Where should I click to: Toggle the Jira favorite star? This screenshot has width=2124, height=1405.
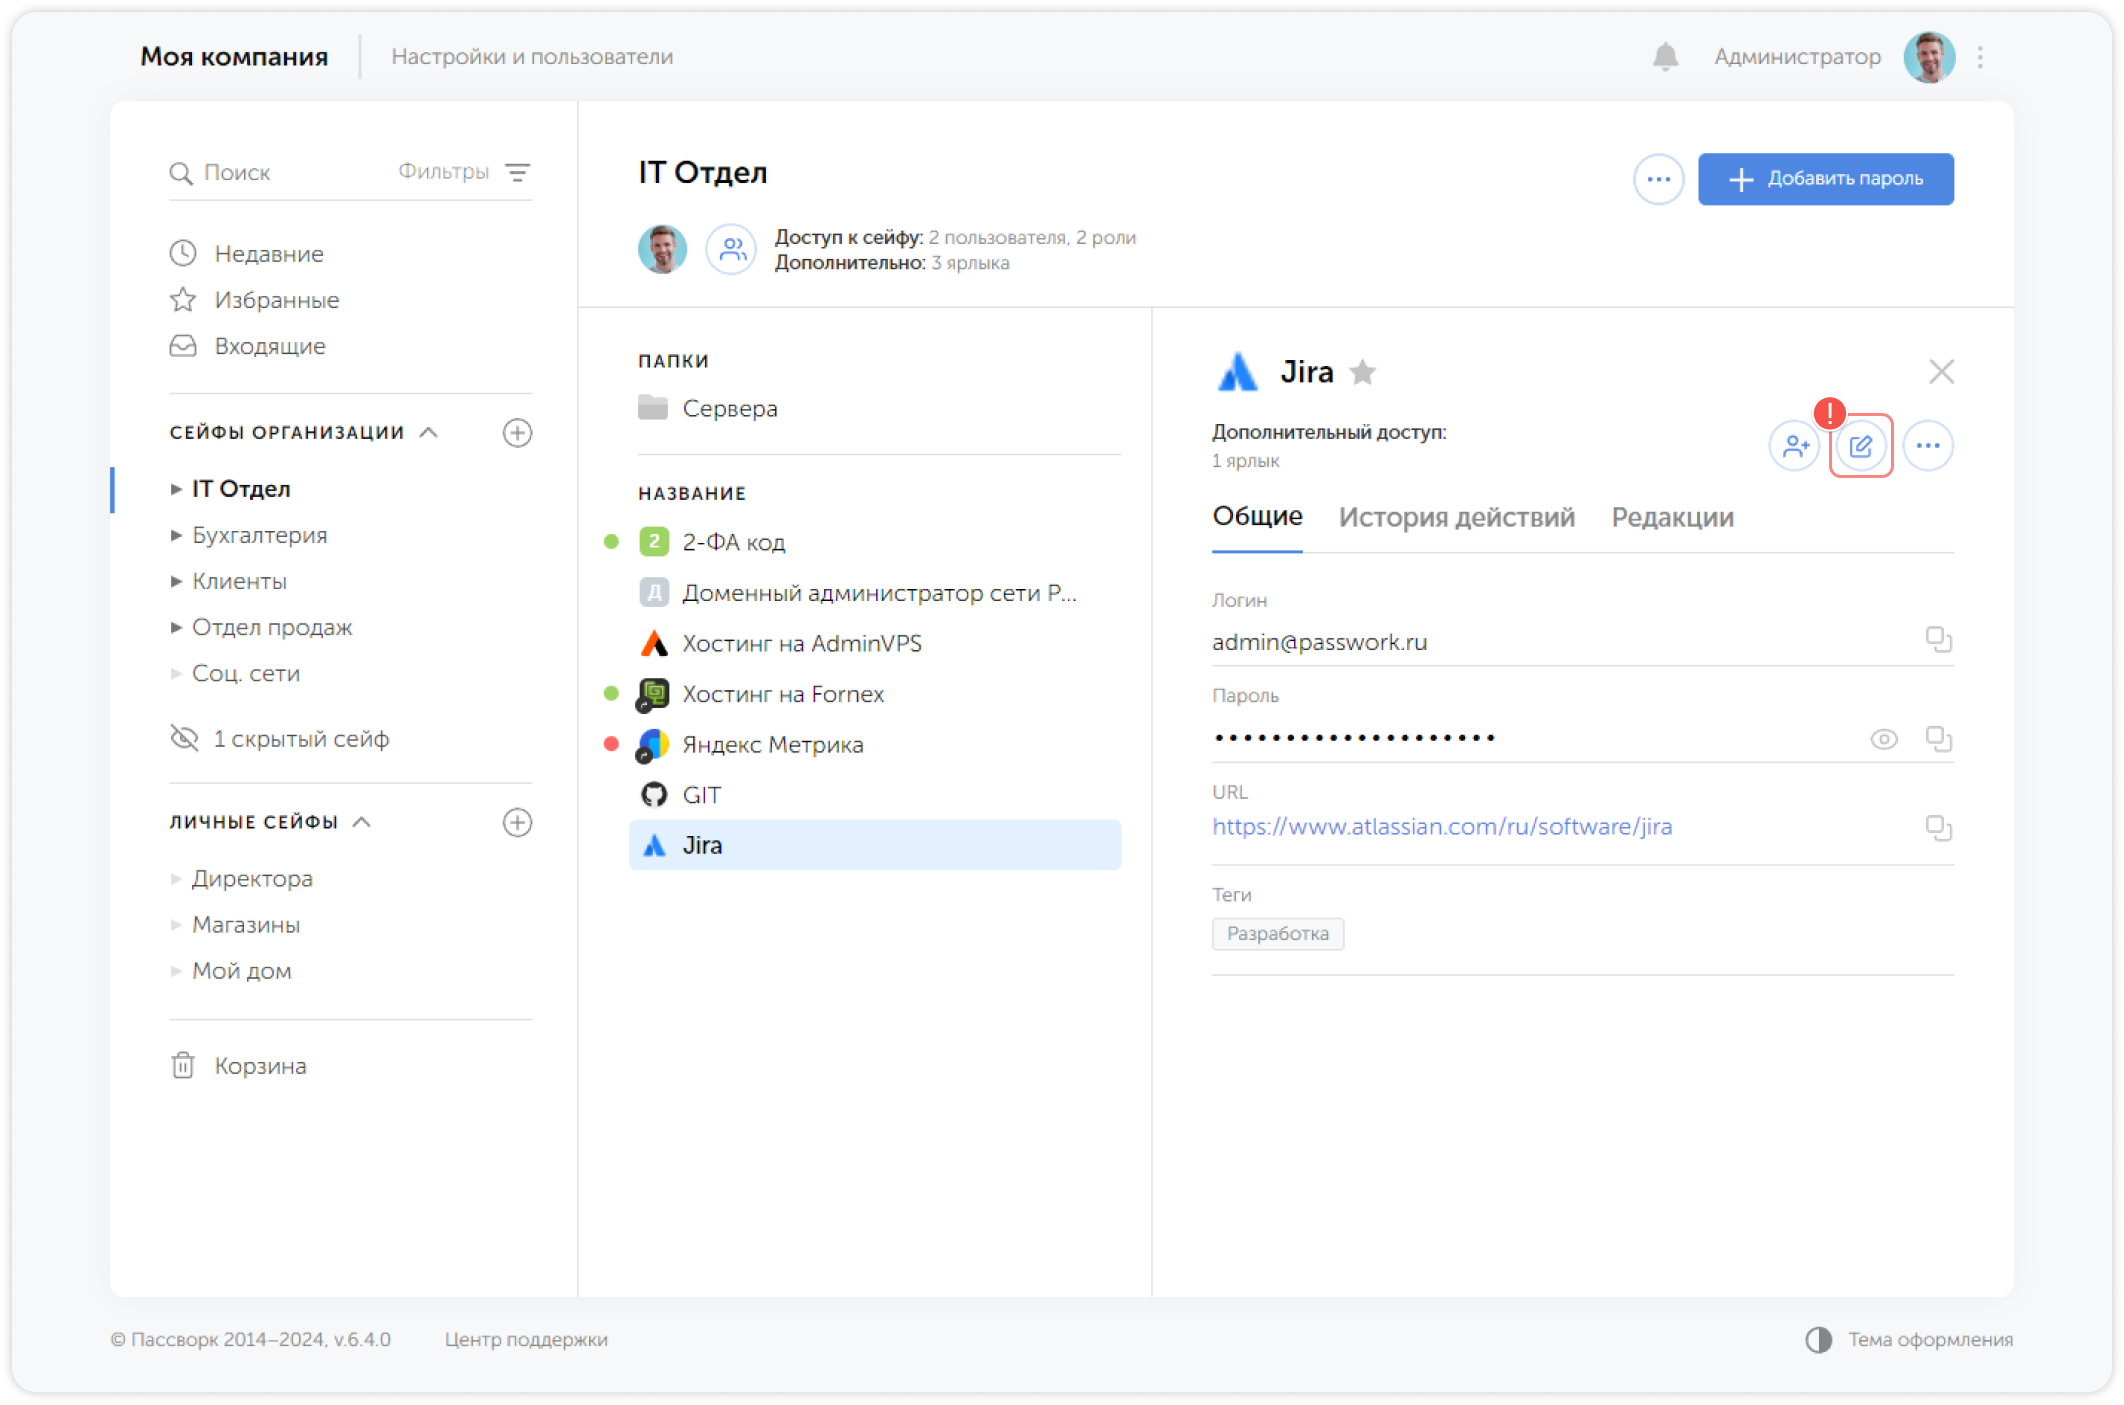pos(1362,372)
